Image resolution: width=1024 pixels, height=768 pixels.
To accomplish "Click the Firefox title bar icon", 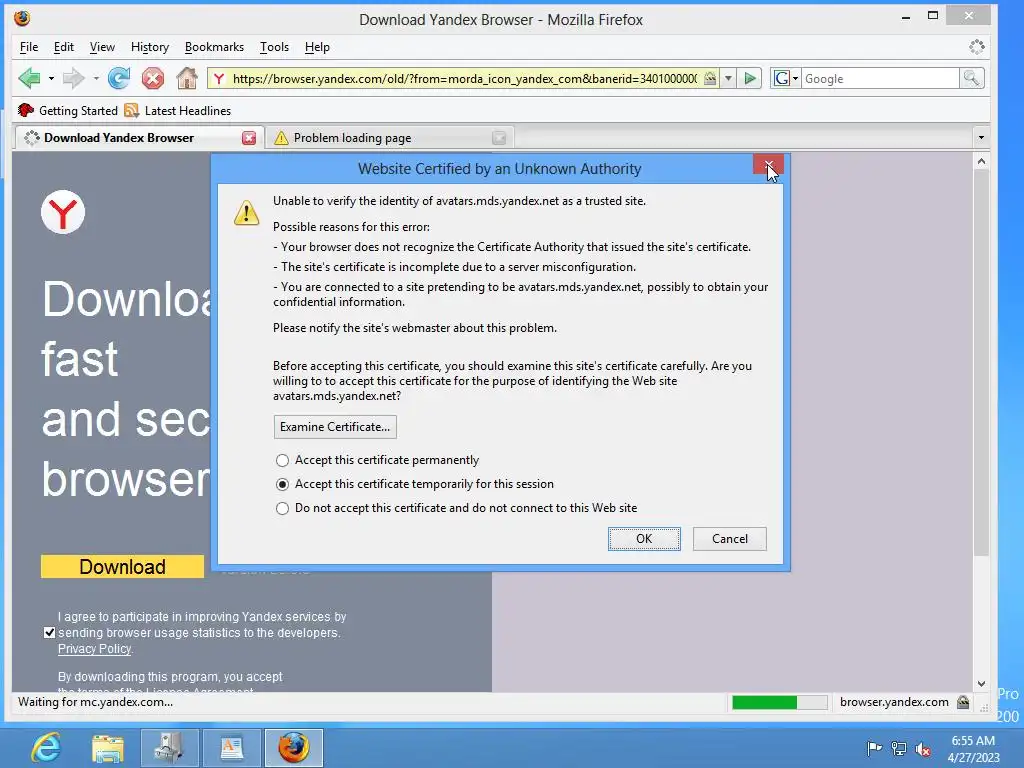I will 22,18.
